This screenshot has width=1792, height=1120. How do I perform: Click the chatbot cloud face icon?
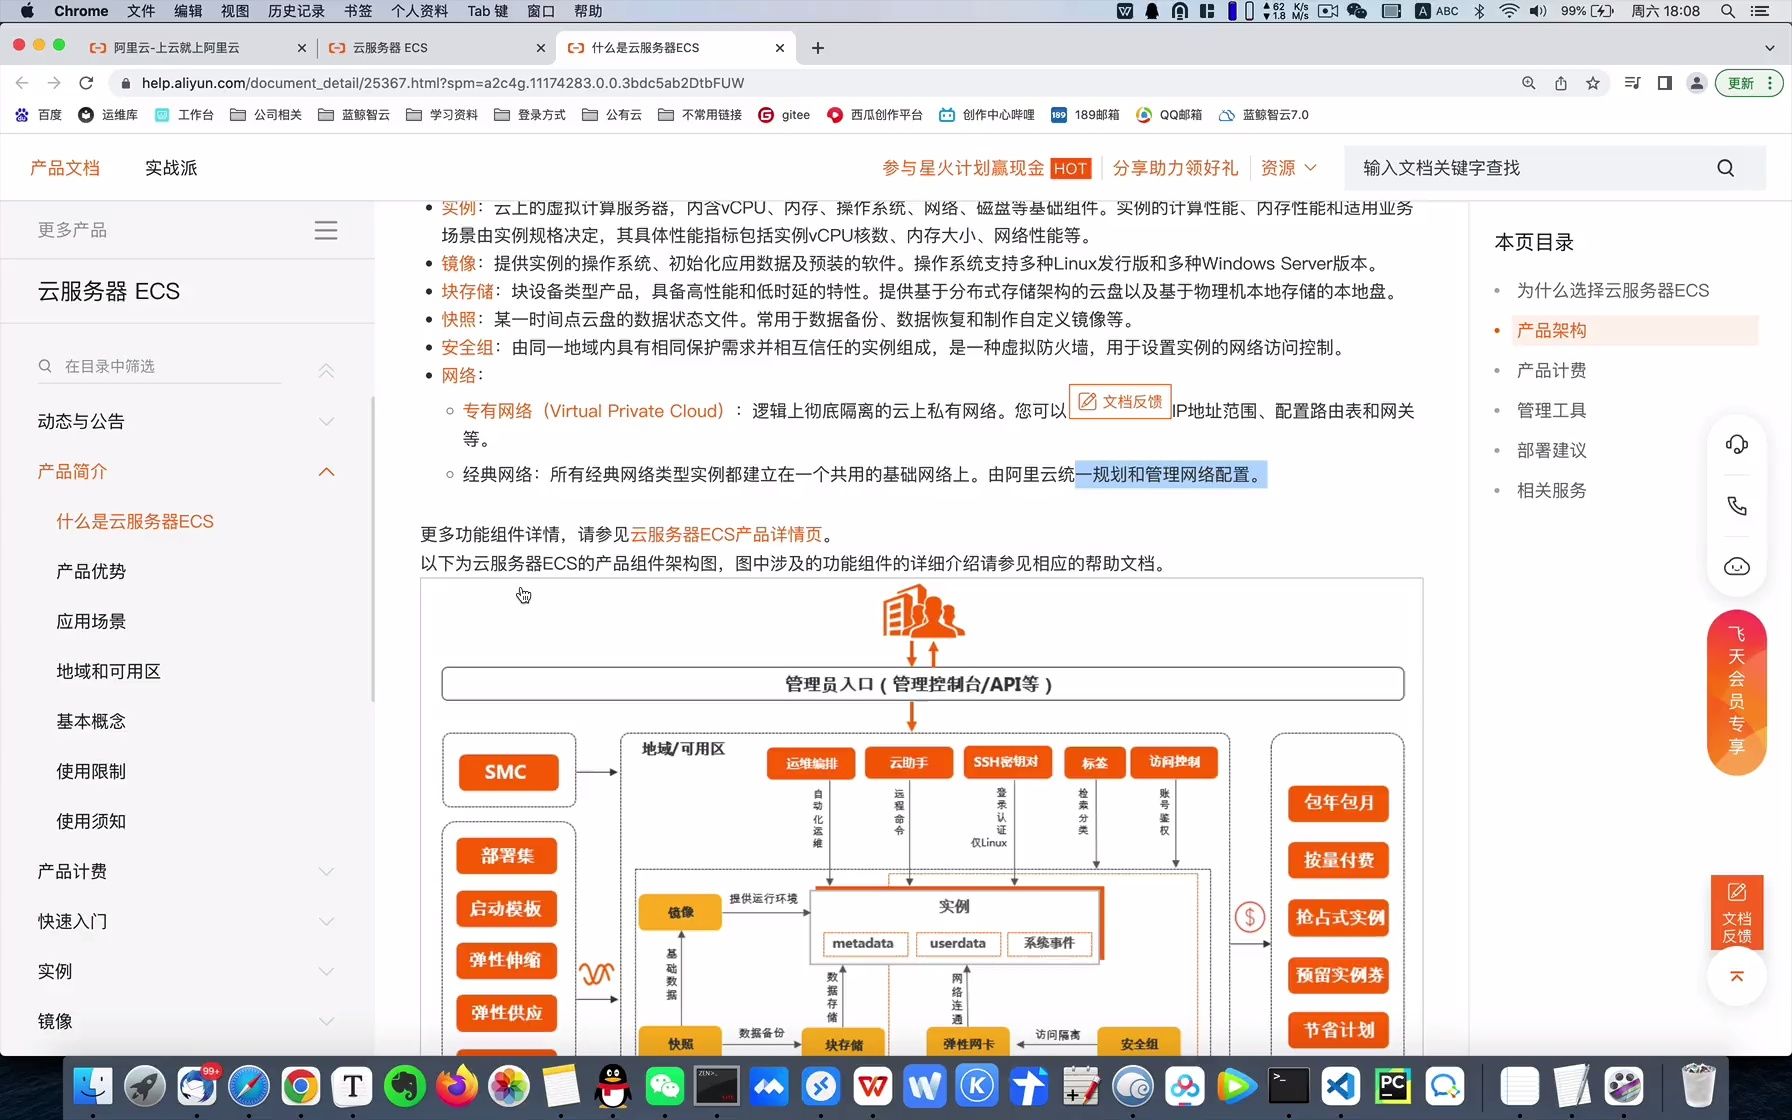click(1737, 567)
